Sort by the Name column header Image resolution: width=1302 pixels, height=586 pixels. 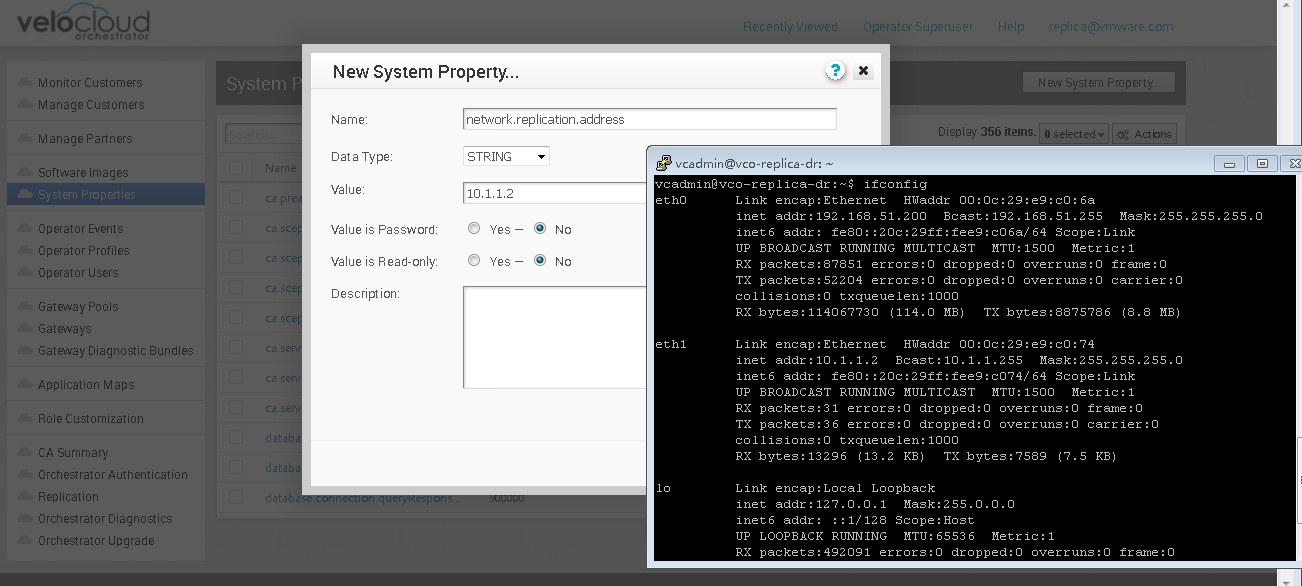click(281, 168)
